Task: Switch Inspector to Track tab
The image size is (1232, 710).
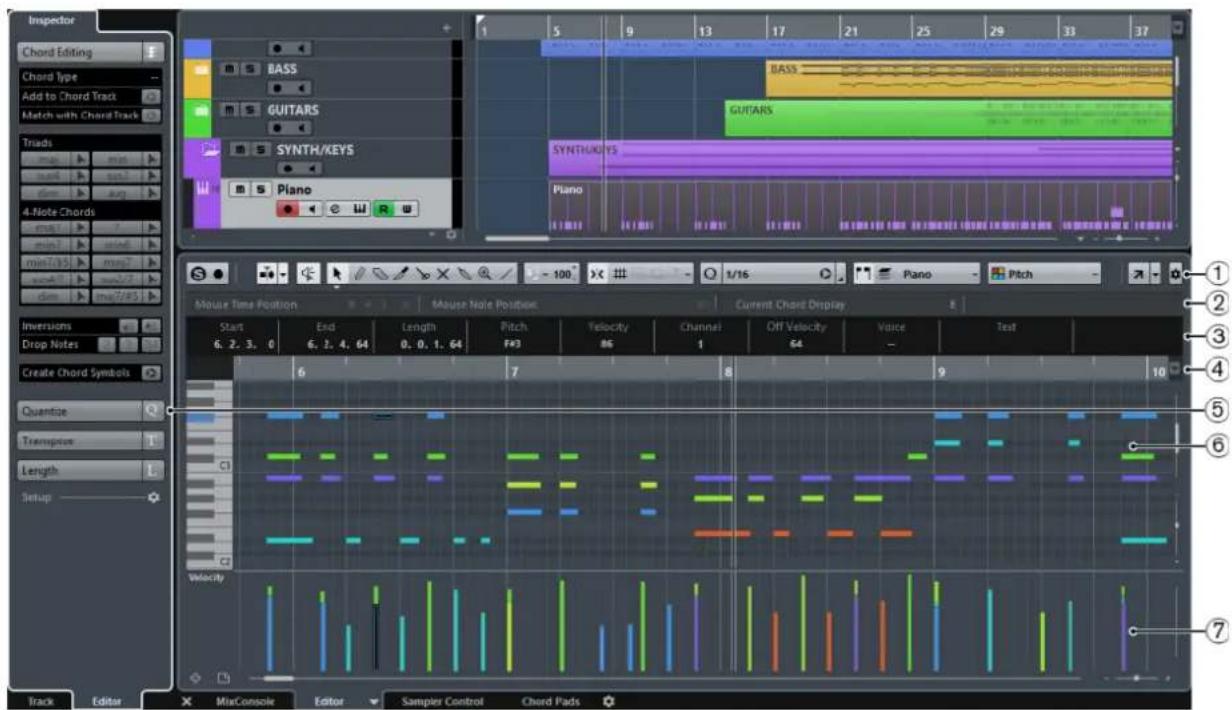Action: click(x=40, y=702)
